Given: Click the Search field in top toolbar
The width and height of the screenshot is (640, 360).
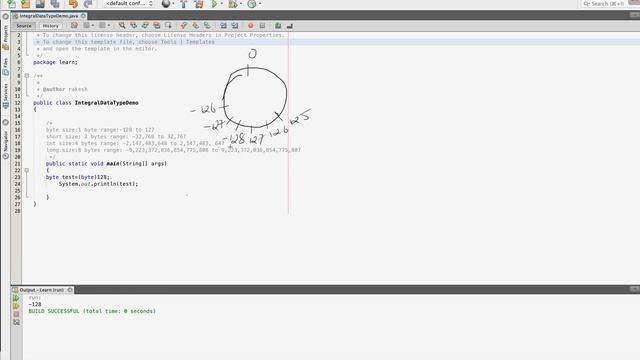Looking at the screenshot, I should click(606, 4).
